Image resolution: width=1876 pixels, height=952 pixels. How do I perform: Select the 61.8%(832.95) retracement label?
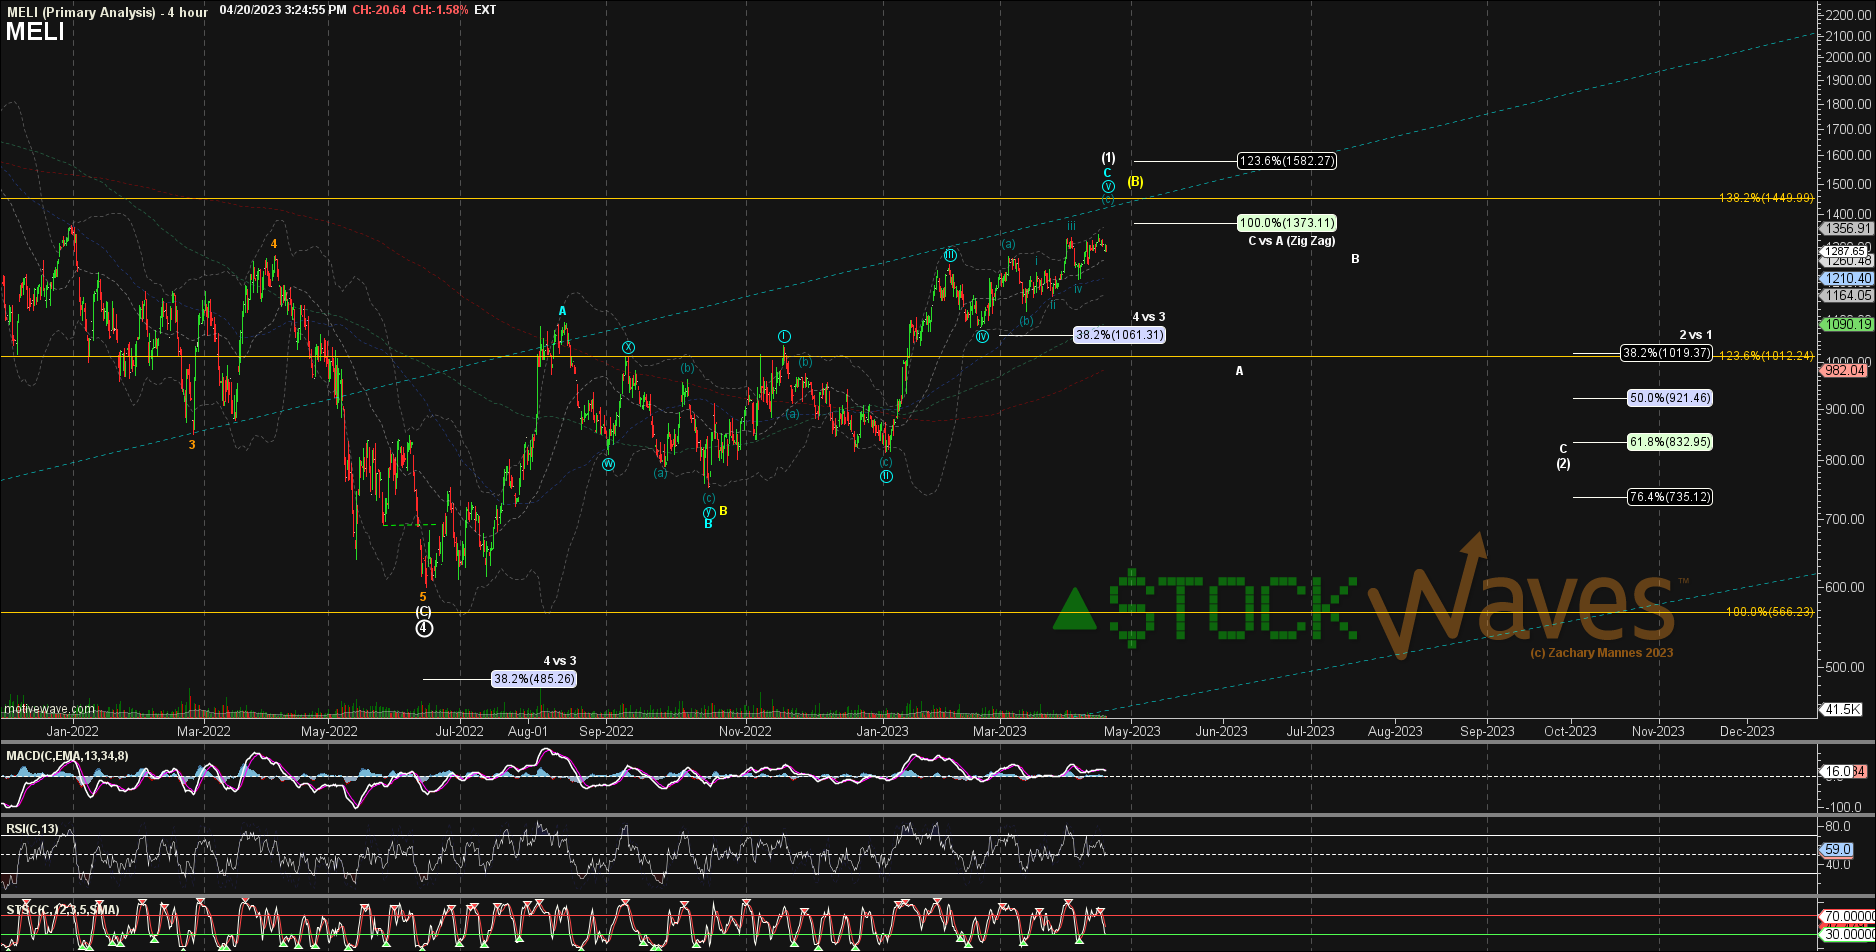1670,442
